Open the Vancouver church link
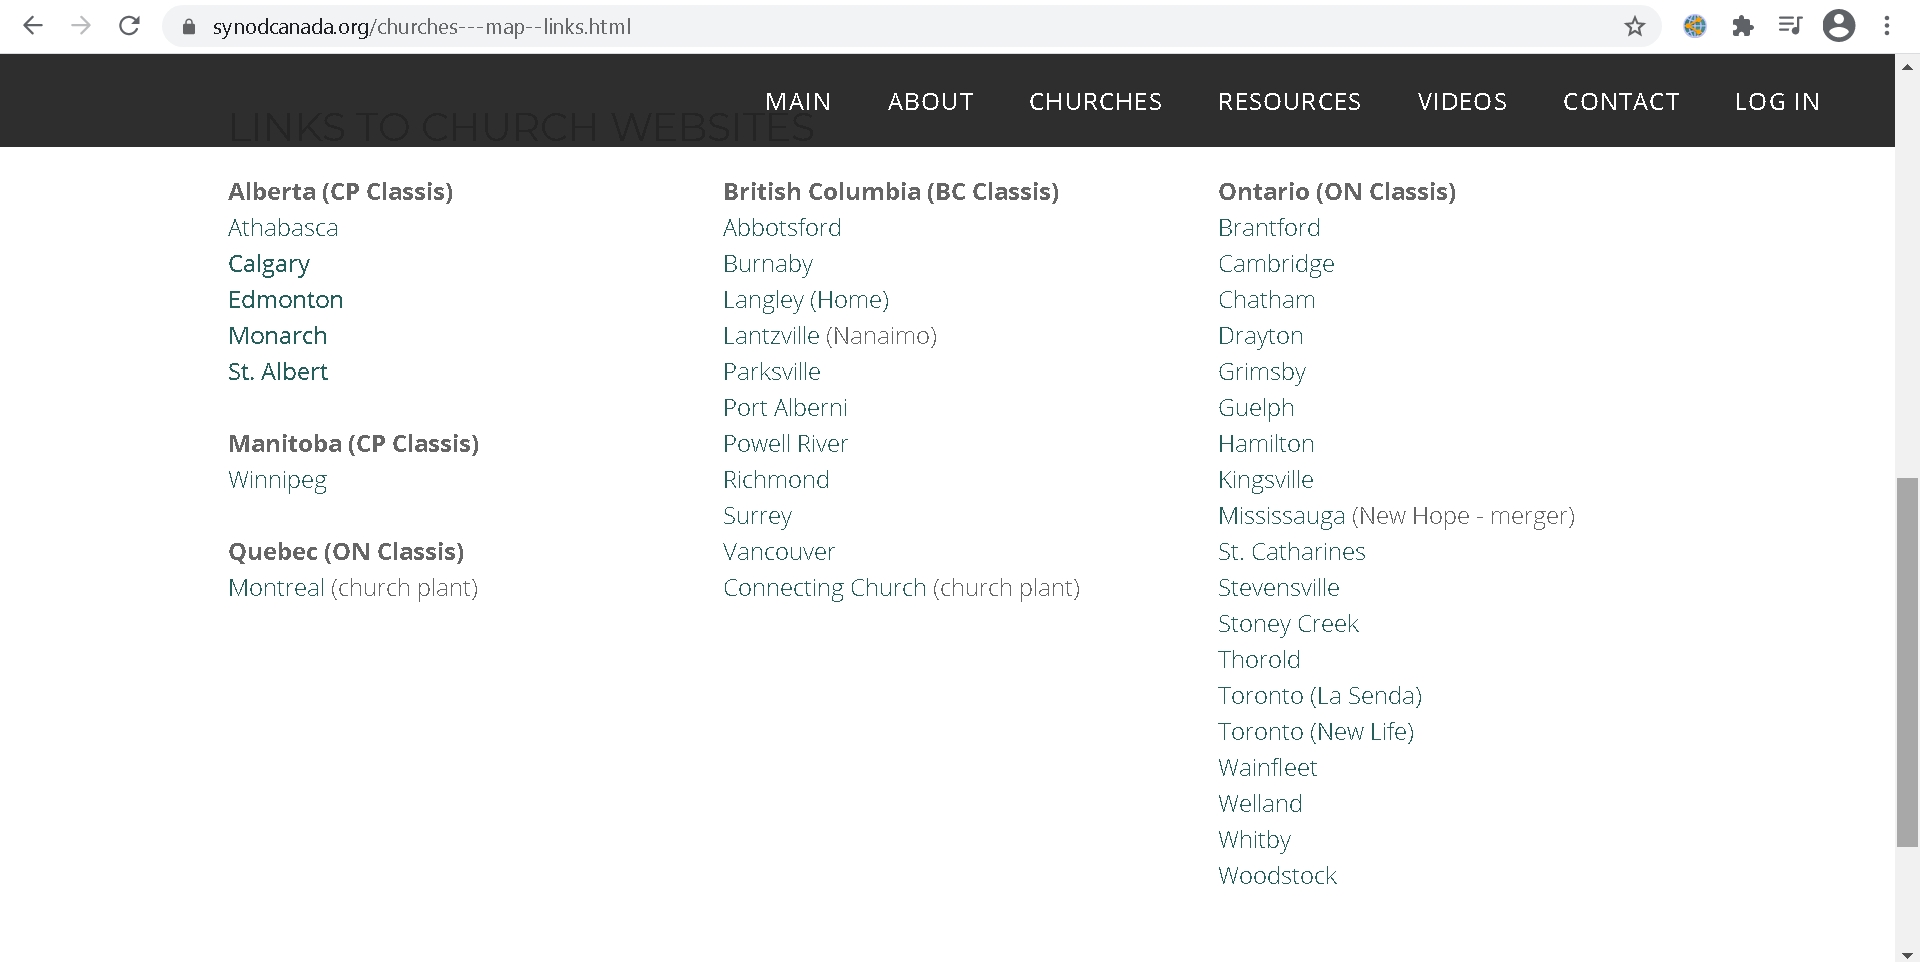The image size is (1920, 962). [779, 551]
